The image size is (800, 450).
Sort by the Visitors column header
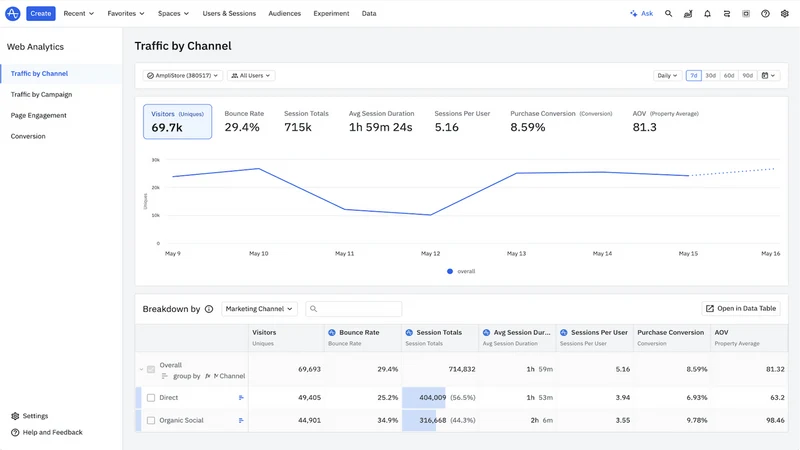pyautogui.click(x=286, y=337)
